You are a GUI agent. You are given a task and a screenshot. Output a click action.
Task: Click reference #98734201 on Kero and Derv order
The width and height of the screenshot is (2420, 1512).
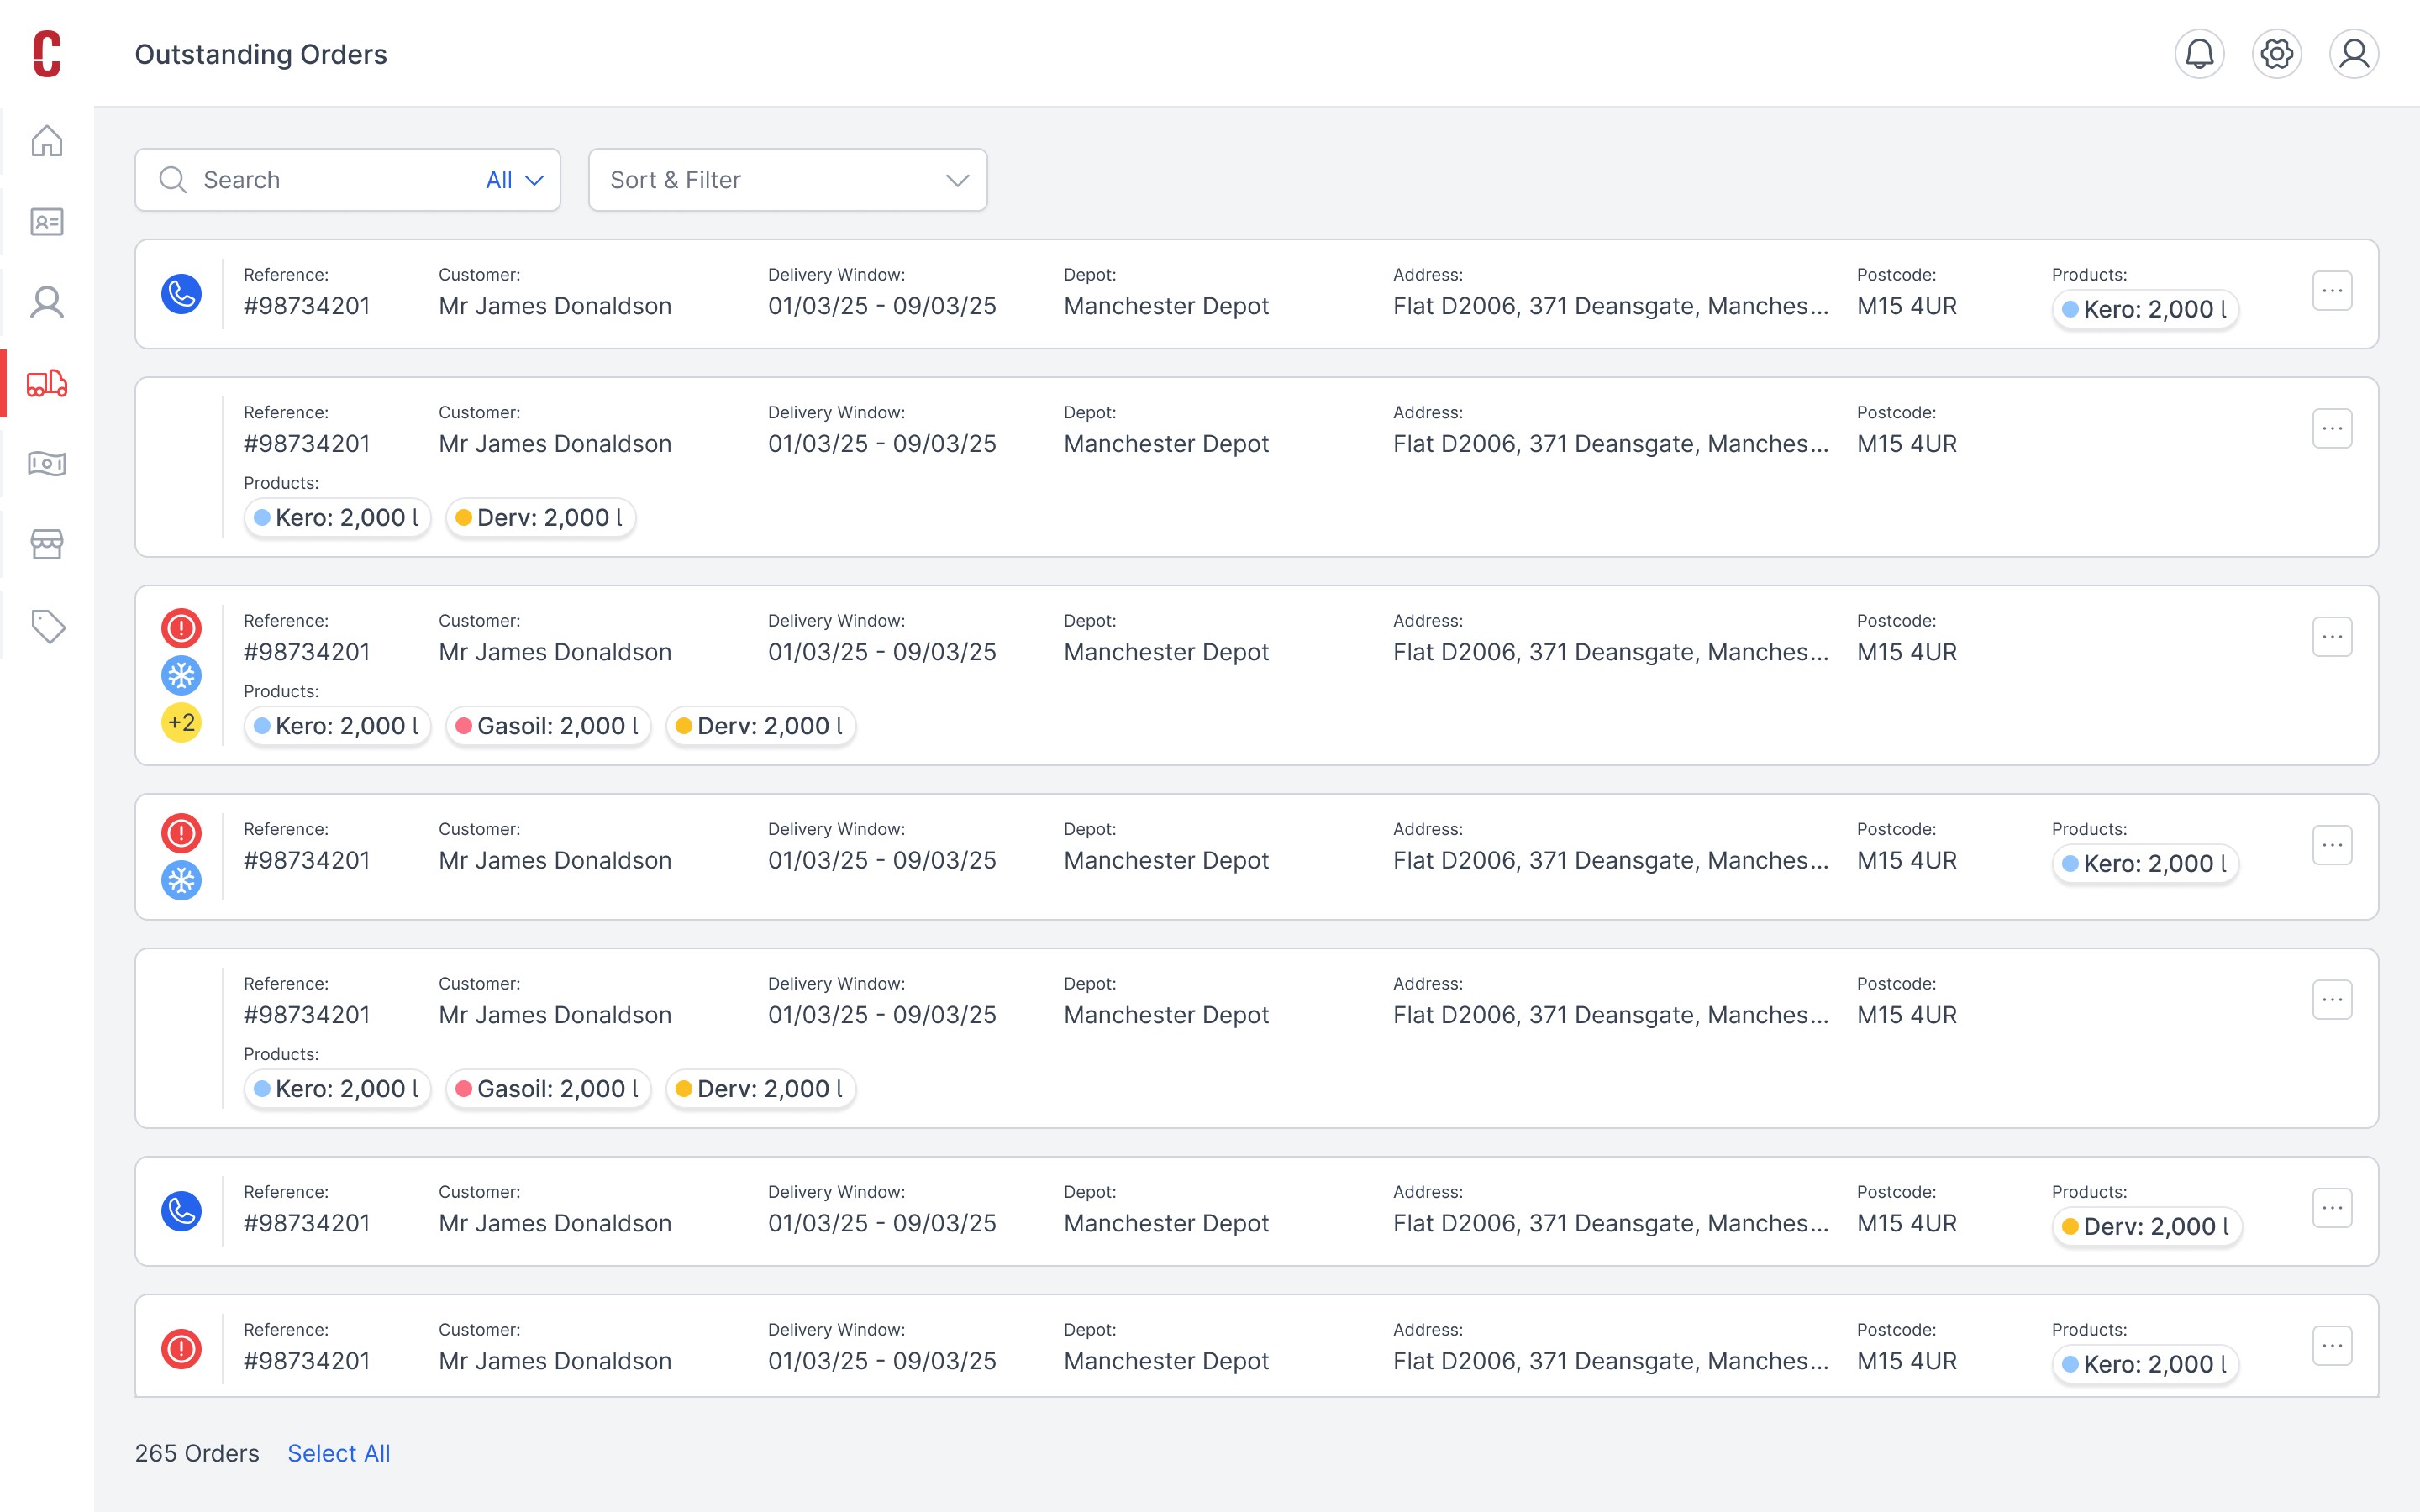click(x=307, y=444)
